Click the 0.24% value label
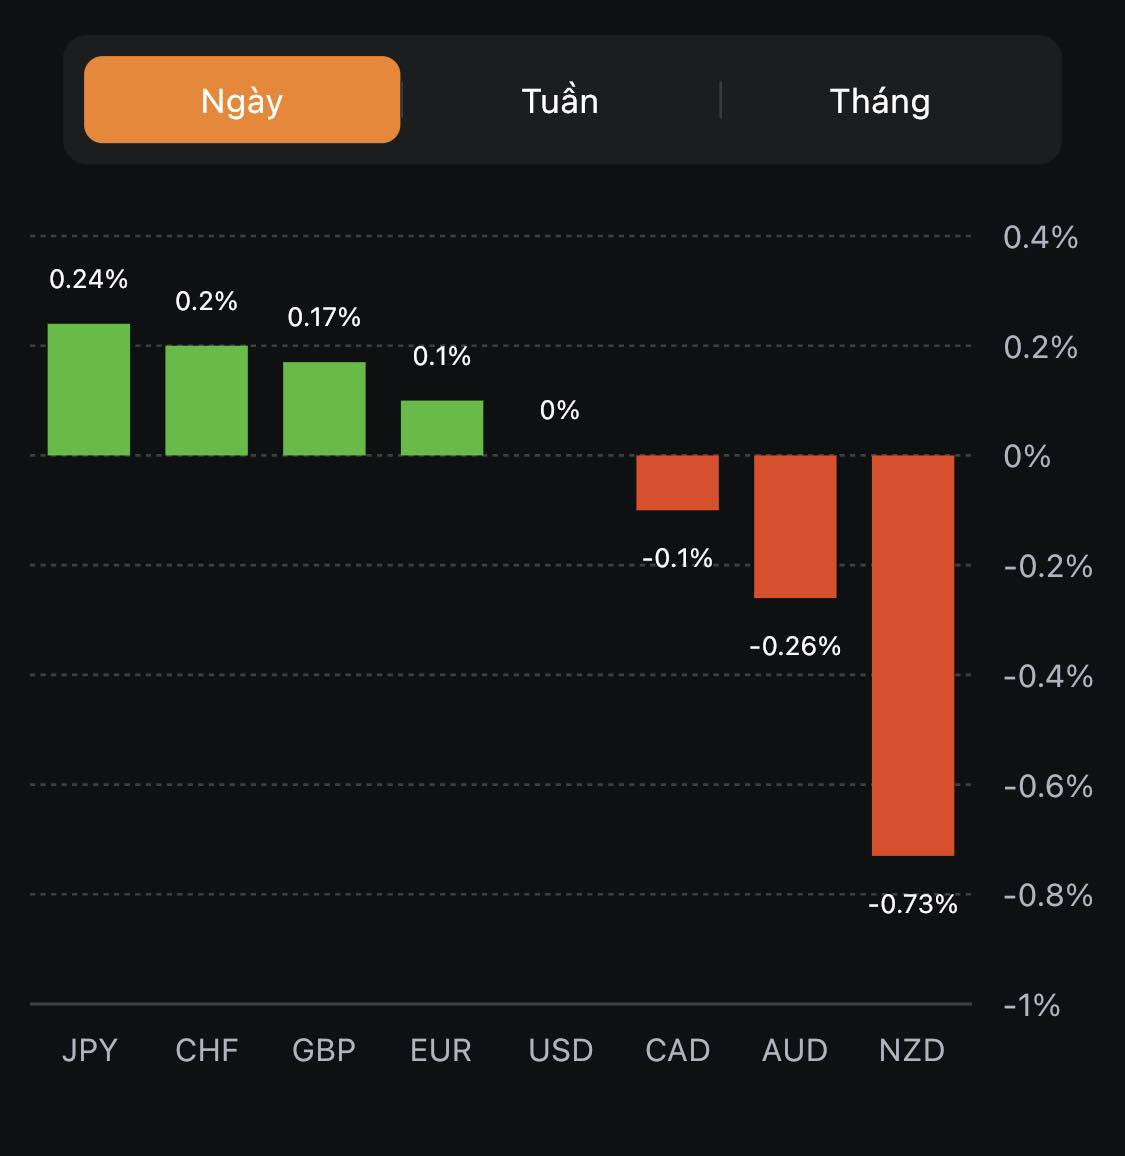1125x1156 pixels. 89,279
